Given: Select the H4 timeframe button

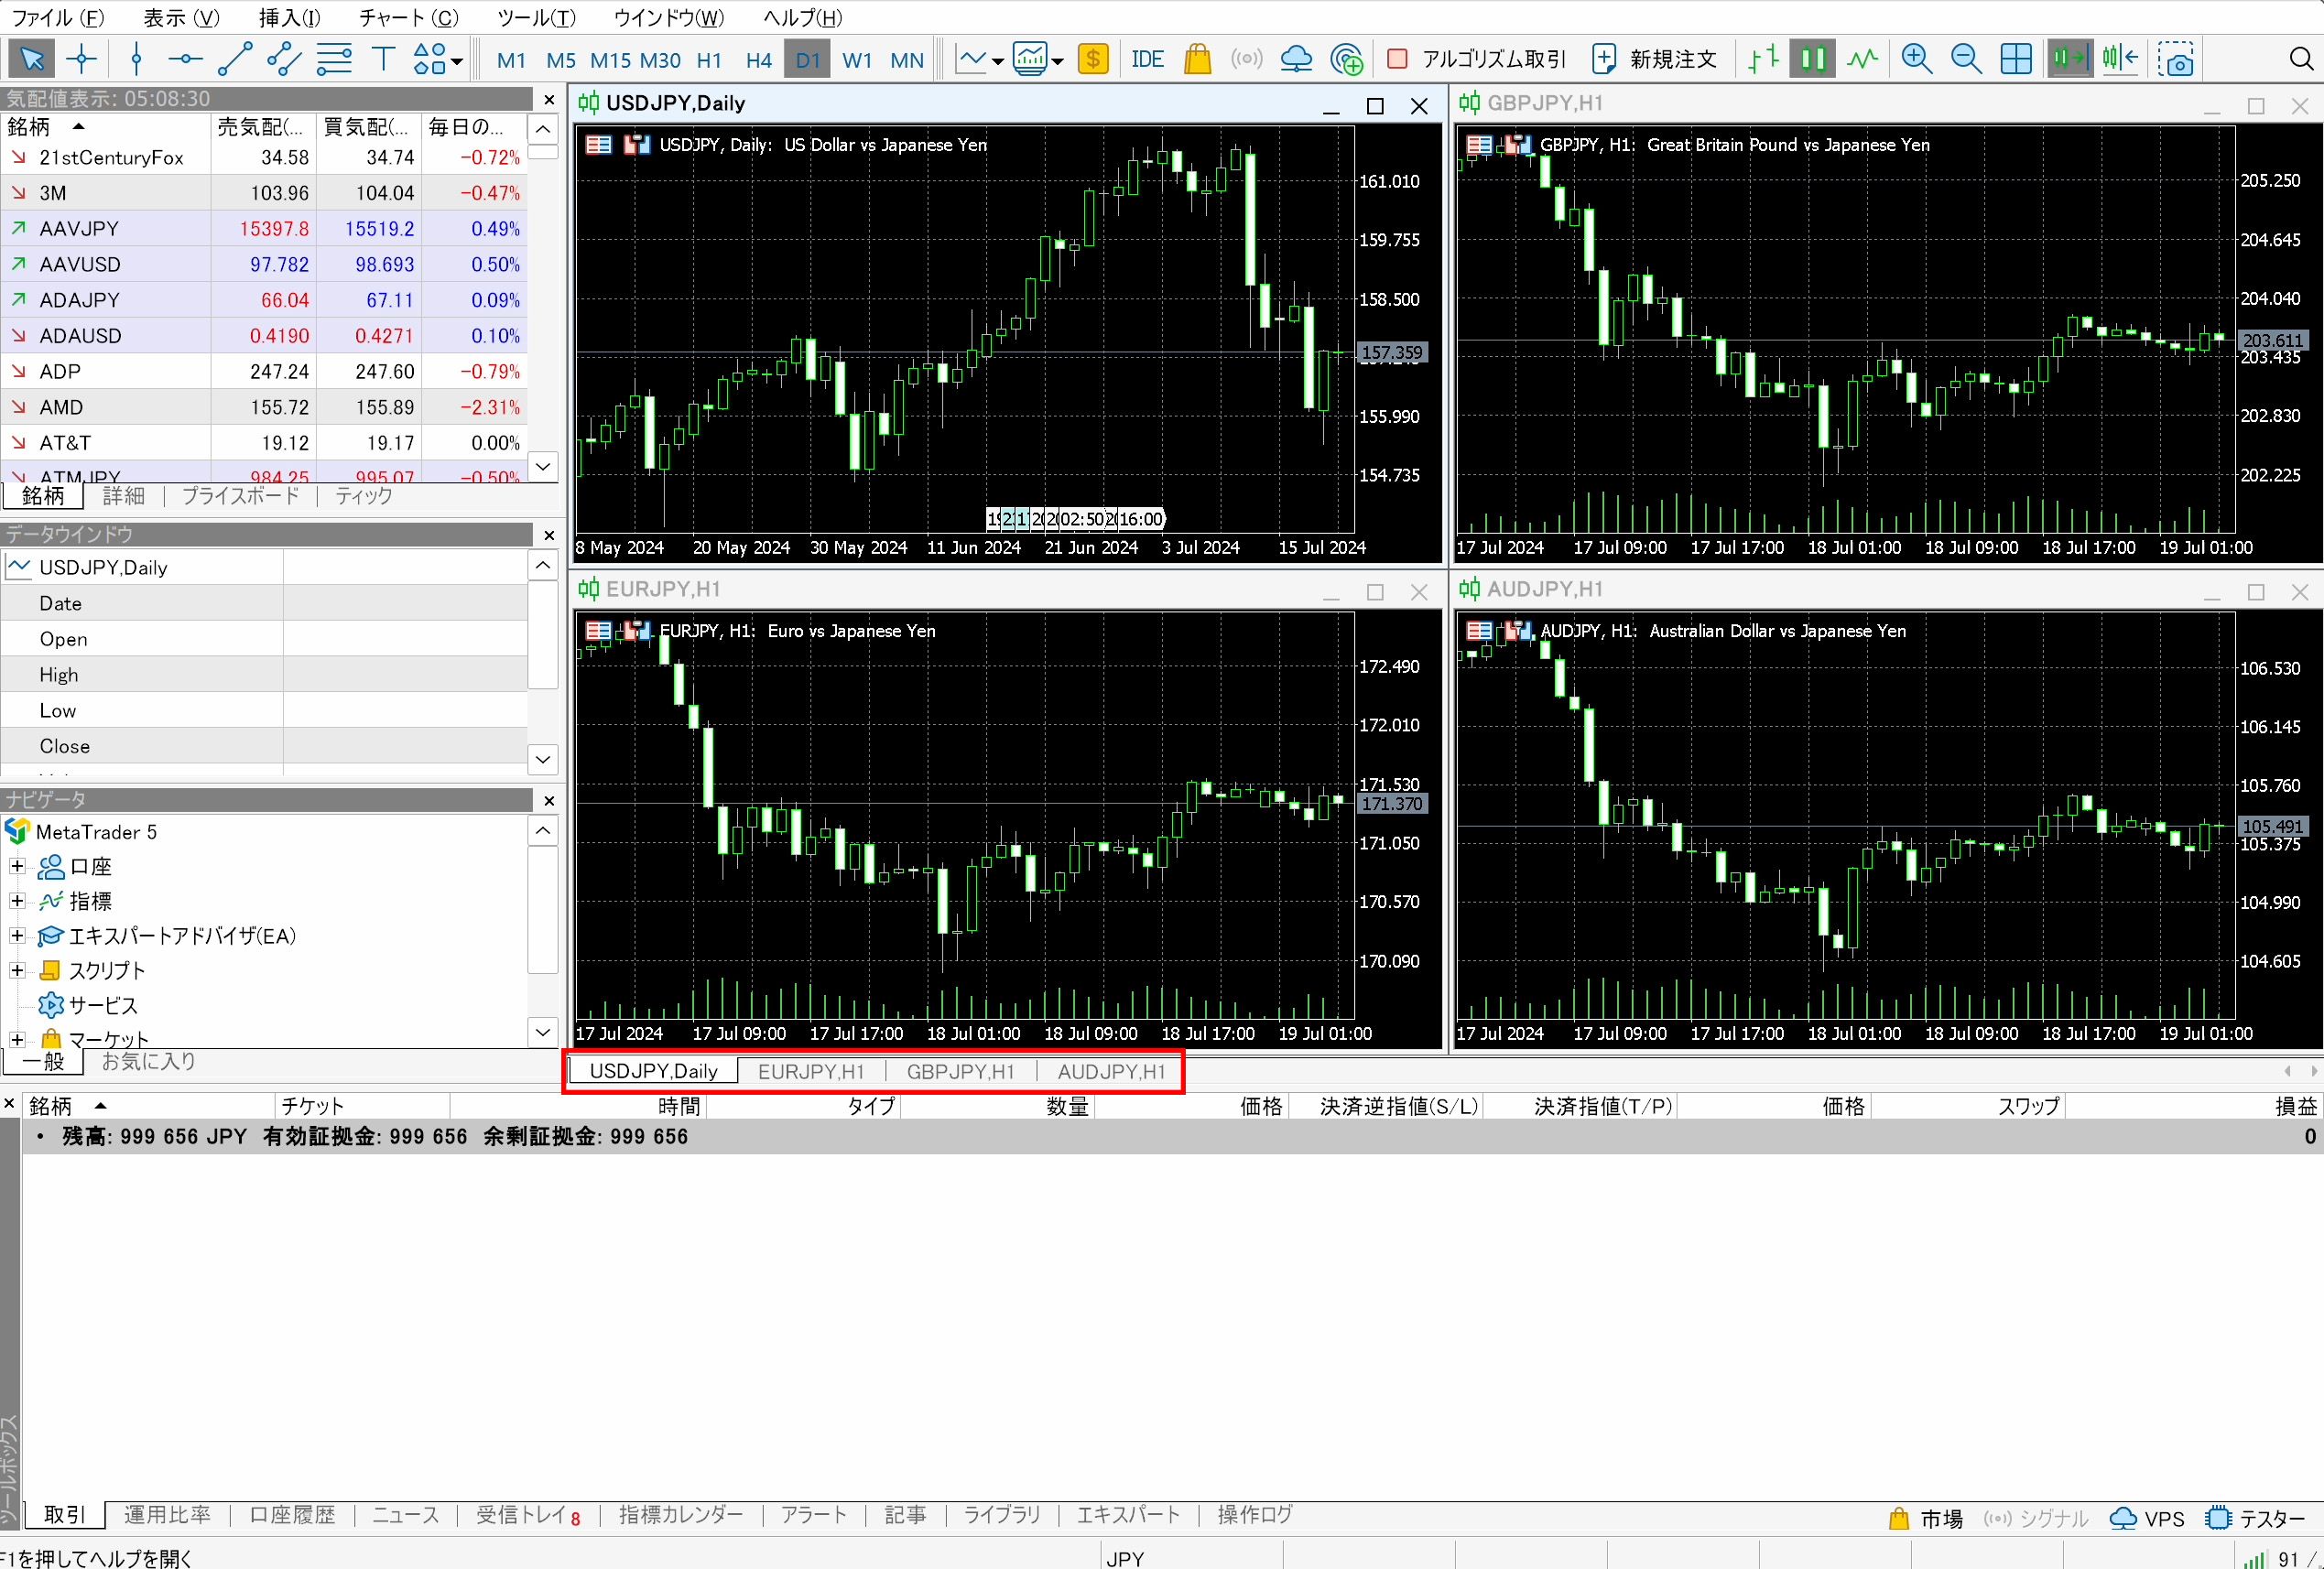Looking at the screenshot, I should click(x=758, y=60).
